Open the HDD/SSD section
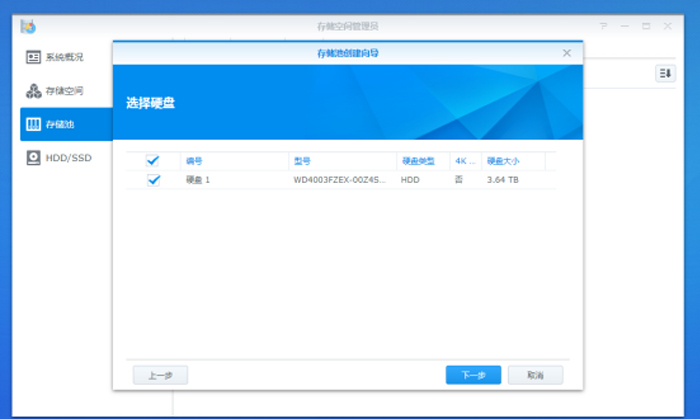Viewport: 700px width, 419px height. click(66, 158)
